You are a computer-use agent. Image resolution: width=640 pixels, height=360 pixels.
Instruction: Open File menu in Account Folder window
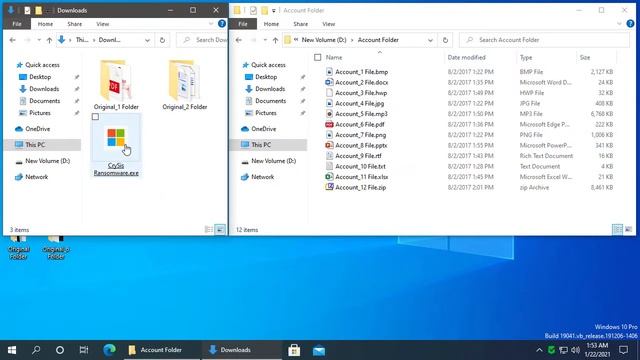click(x=243, y=24)
